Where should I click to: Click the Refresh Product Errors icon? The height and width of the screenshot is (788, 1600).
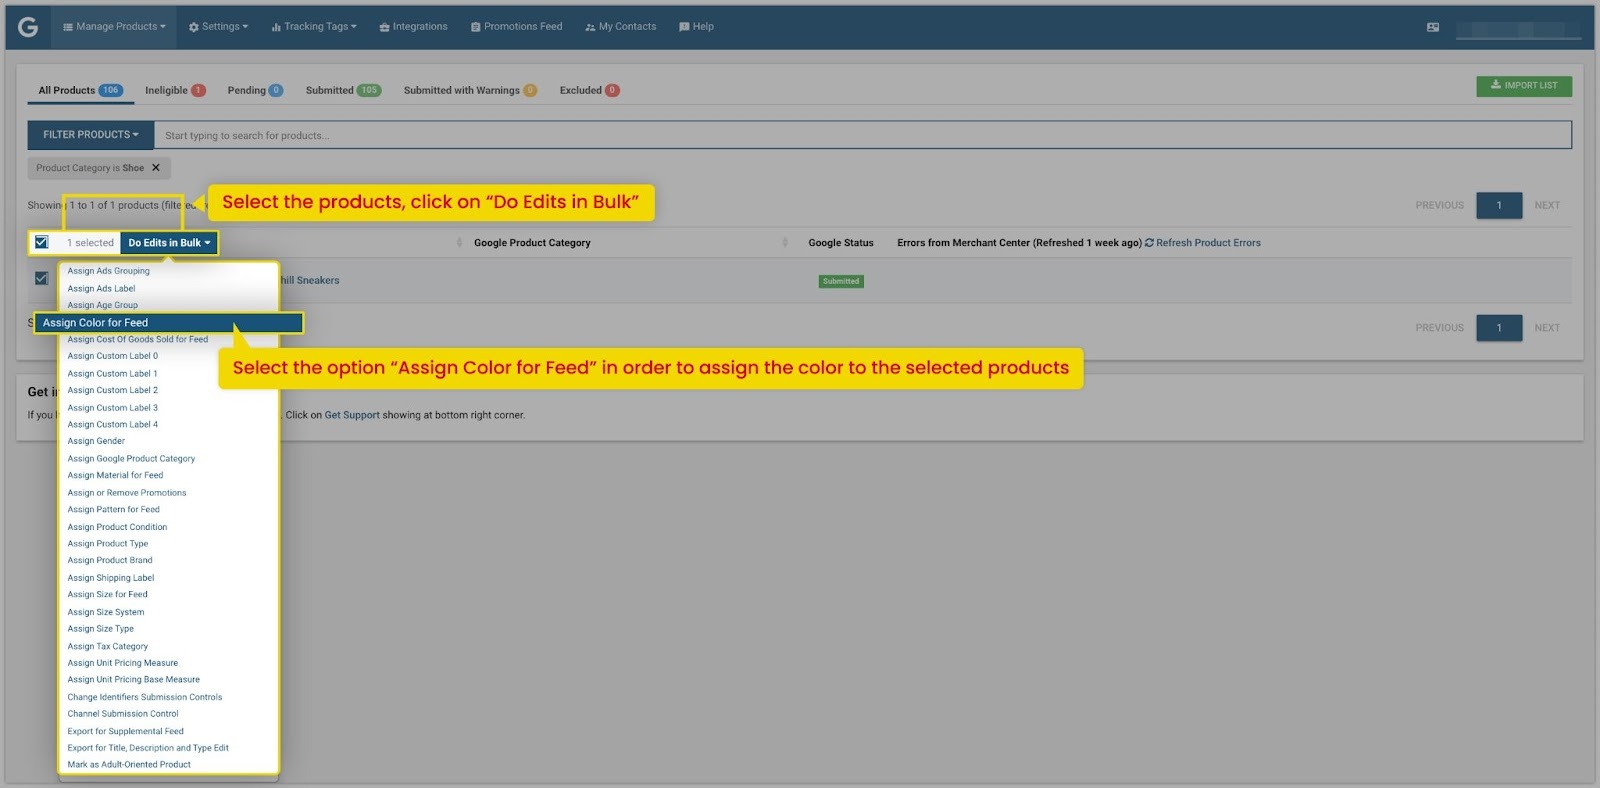click(1149, 243)
